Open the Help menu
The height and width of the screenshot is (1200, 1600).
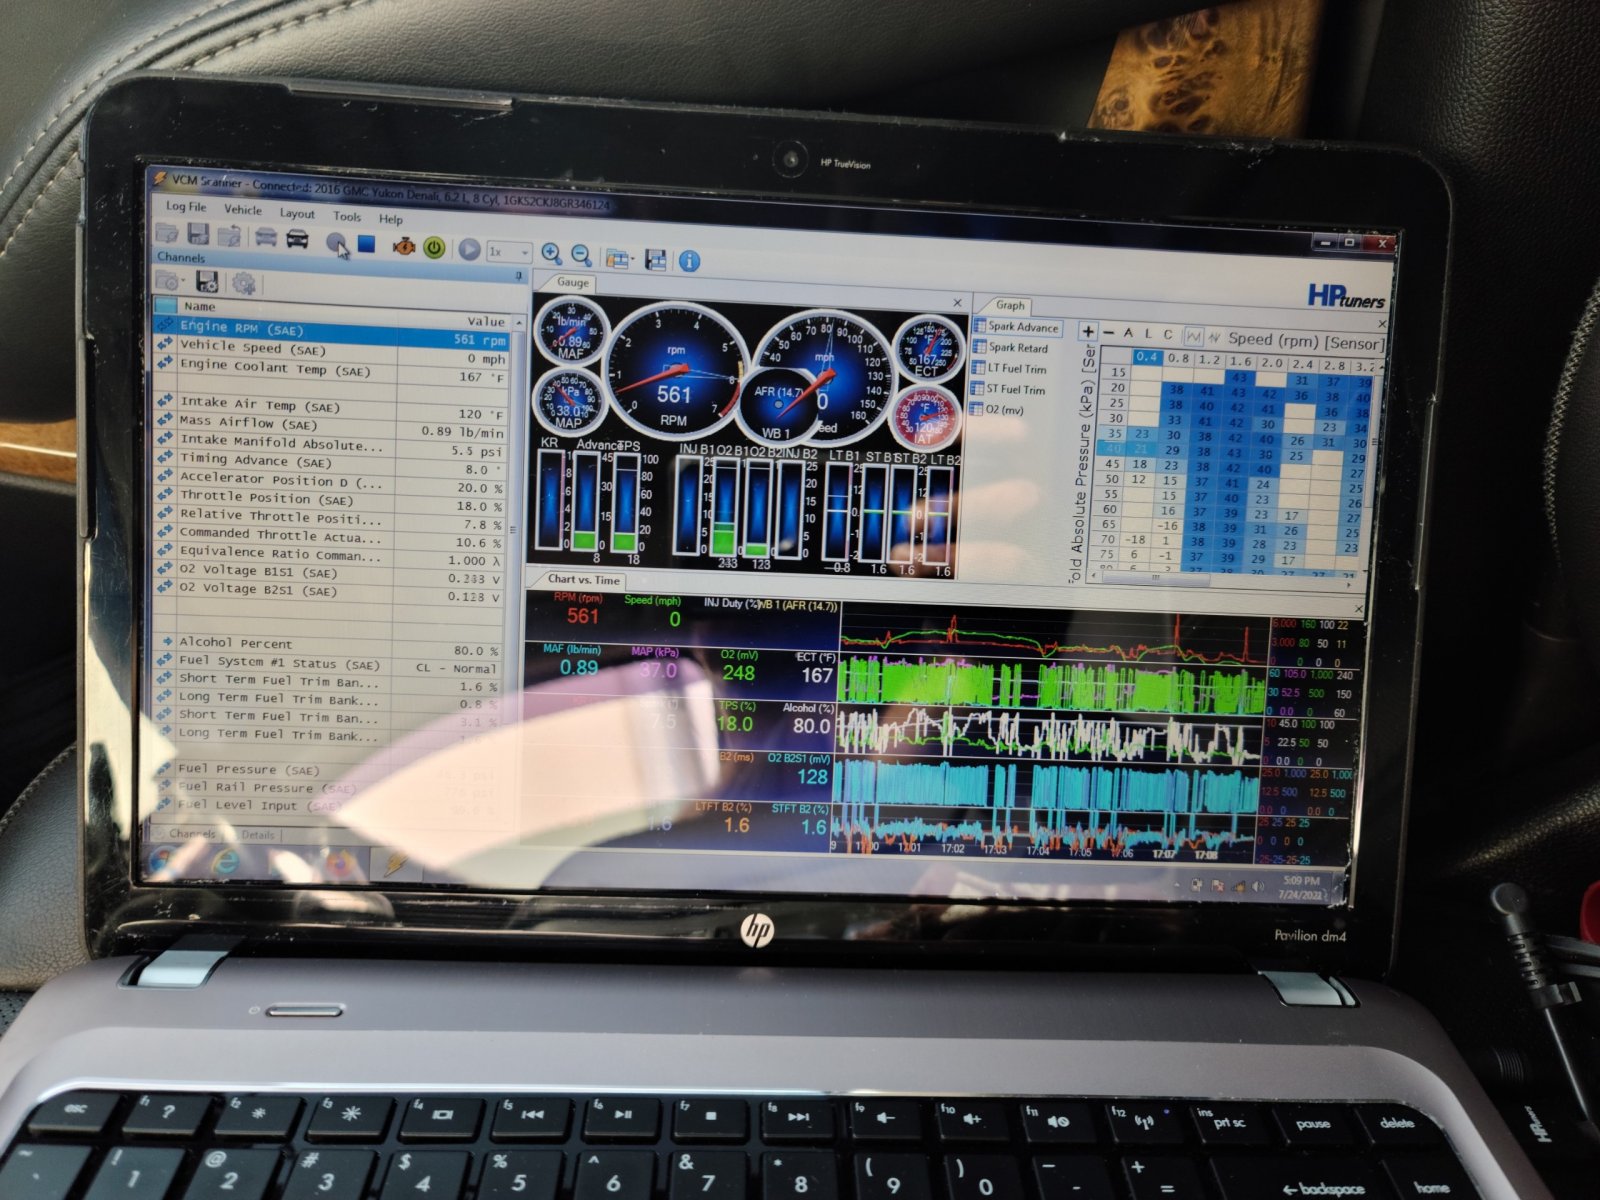(x=391, y=219)
